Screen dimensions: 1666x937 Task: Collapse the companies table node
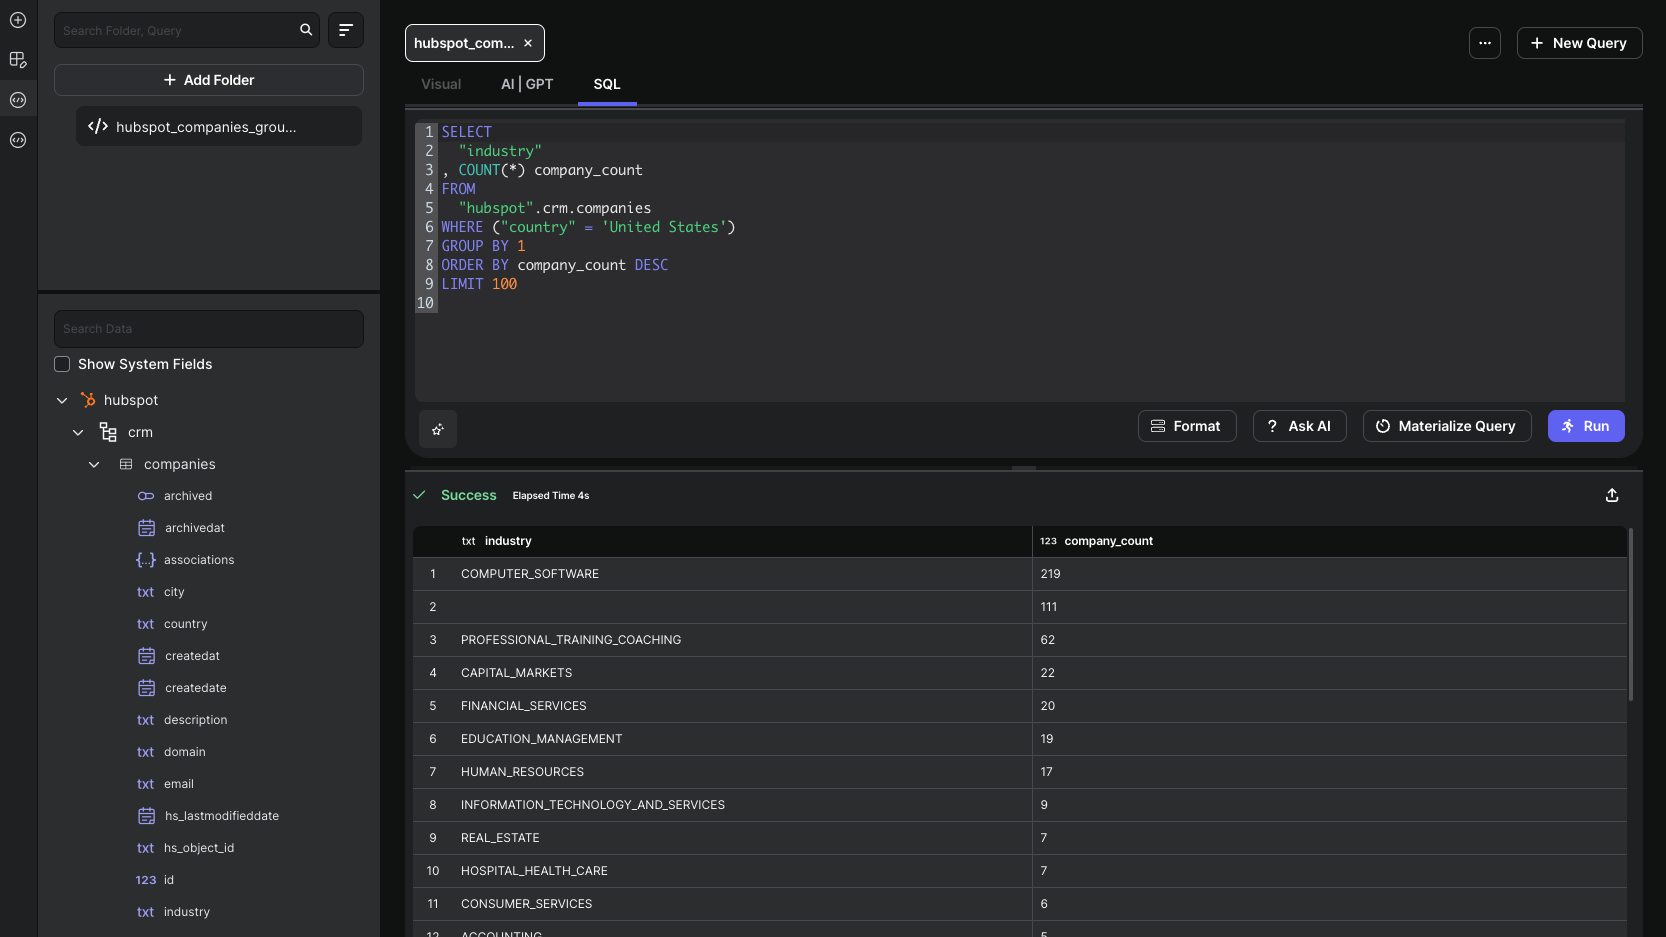(x=94, y=464)
